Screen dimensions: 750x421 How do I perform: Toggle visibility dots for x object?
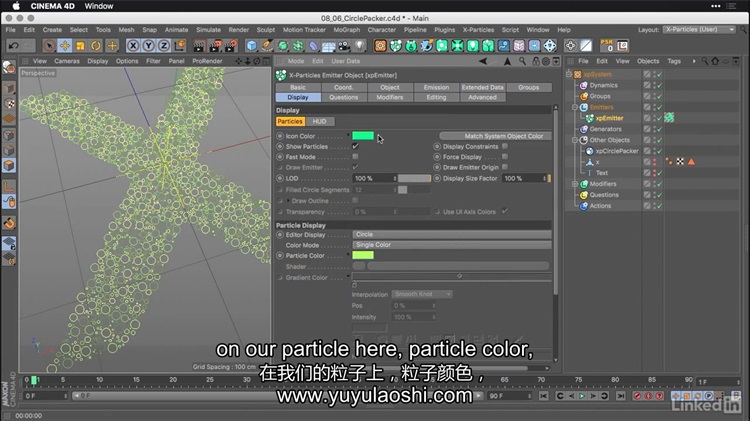[x=655, y=162]
